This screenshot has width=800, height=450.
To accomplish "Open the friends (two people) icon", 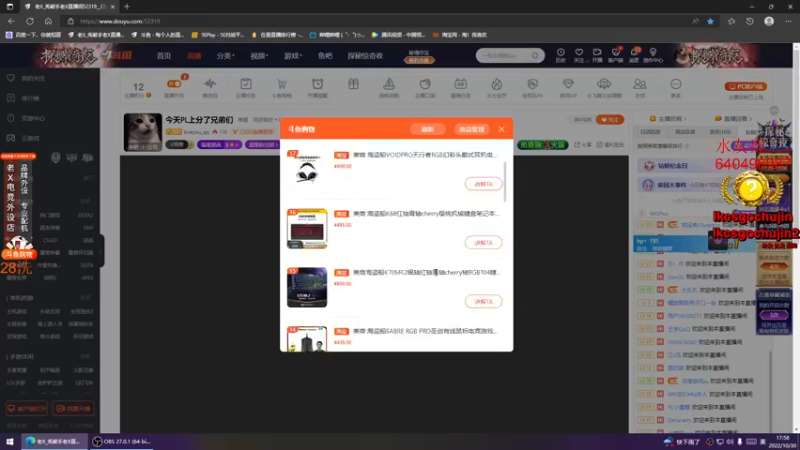I will pyautogui.click(x=639, y=84).
